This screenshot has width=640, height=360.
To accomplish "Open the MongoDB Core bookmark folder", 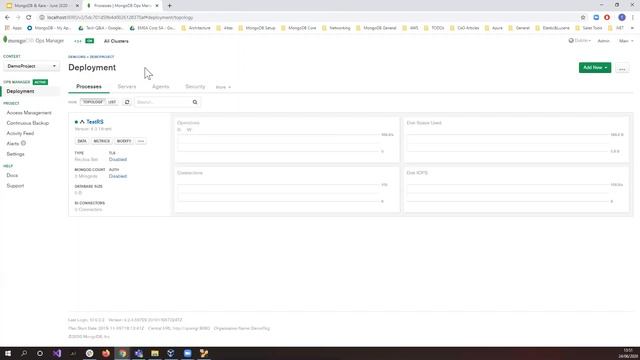I will 298,28.
